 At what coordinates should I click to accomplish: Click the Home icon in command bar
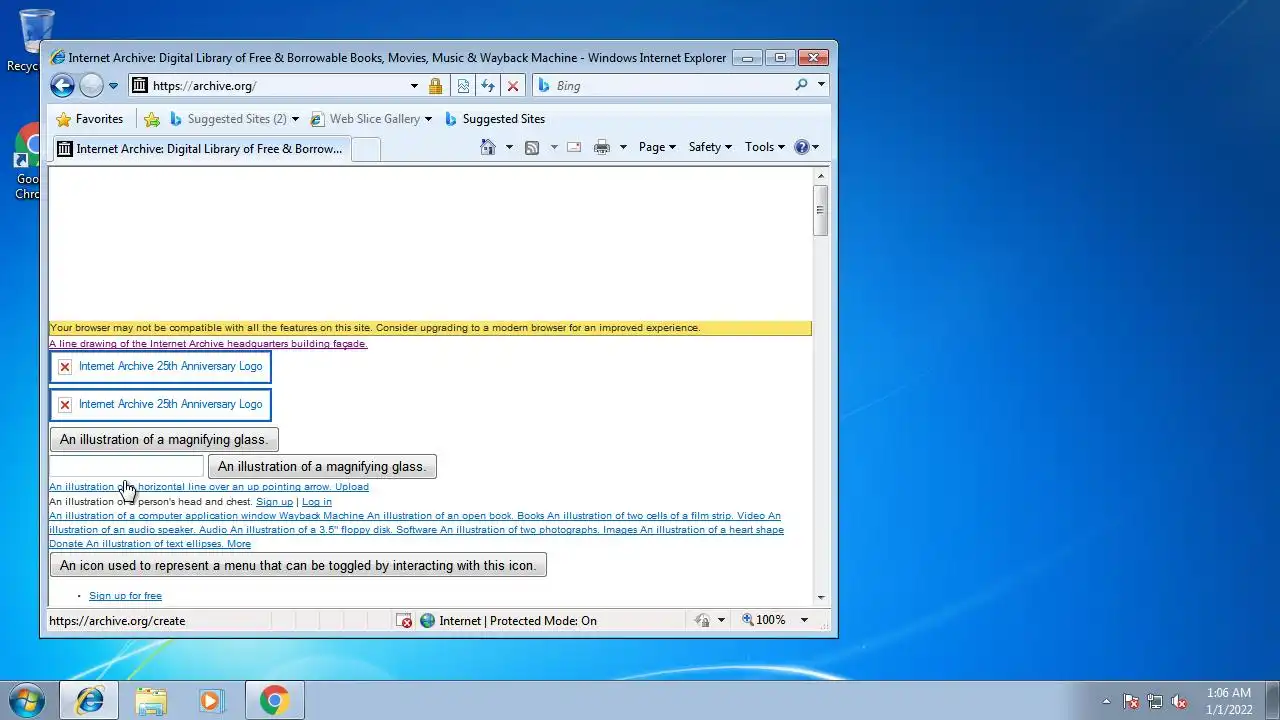coord(487,147)
